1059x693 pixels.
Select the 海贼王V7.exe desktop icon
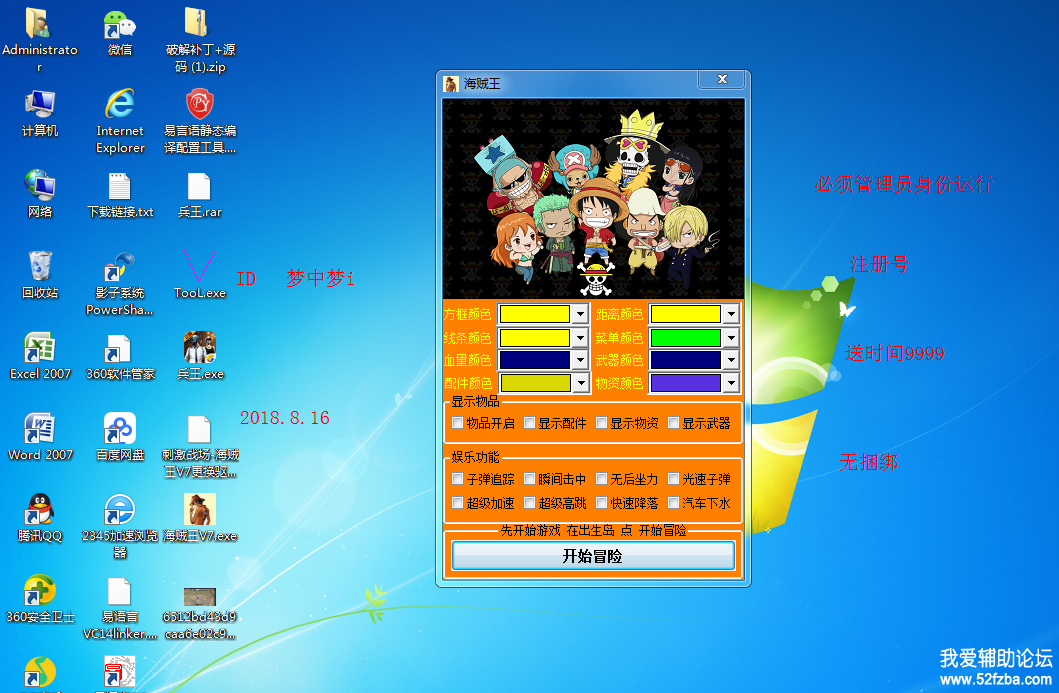point(200,517)
